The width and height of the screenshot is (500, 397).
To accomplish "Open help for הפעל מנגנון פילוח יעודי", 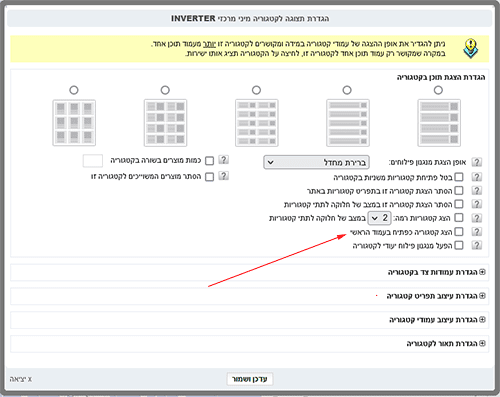I will click(x=477, y=245).
